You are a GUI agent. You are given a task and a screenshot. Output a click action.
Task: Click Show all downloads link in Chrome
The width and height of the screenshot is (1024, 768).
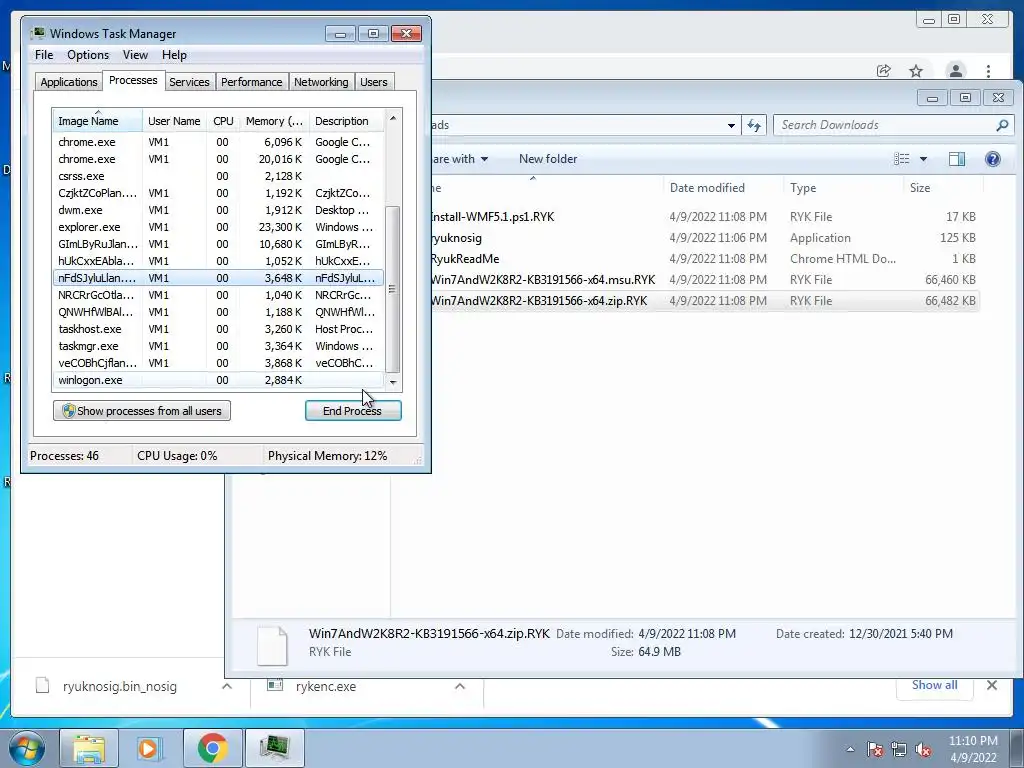pyautogui.click(x=935, y=685)
